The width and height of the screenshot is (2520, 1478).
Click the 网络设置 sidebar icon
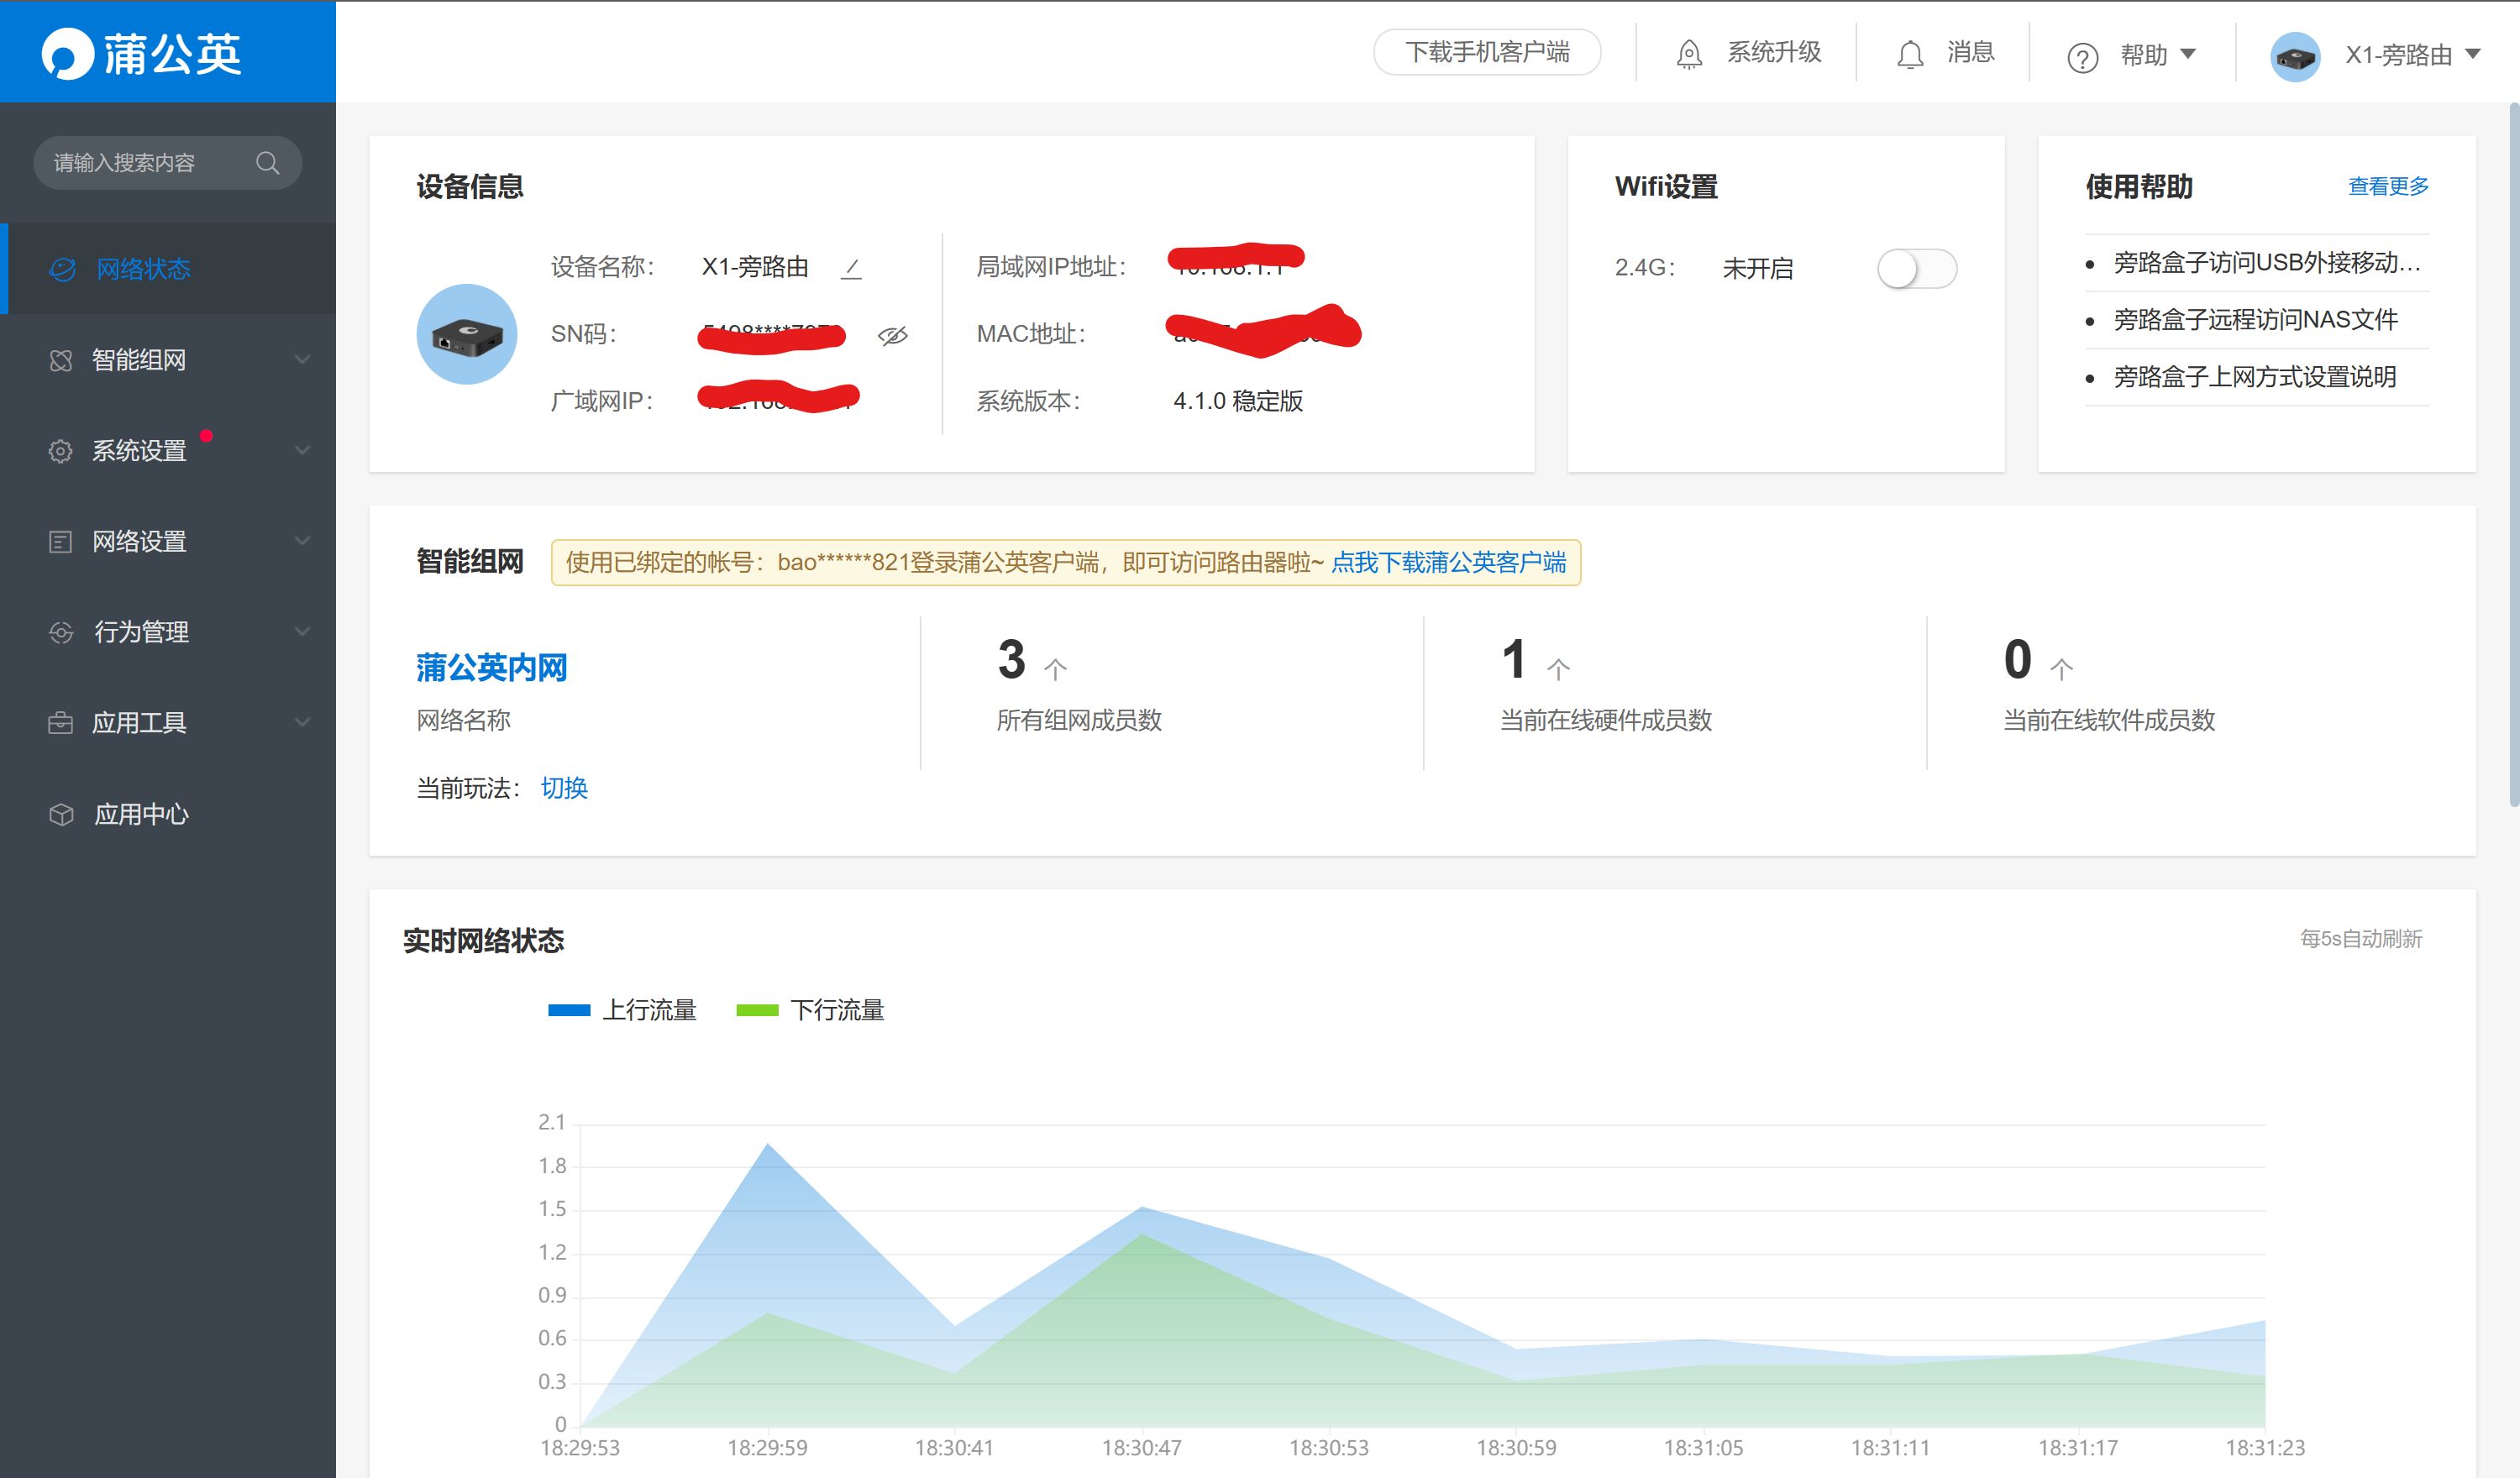pyautogui.click(x=61, y=542)
